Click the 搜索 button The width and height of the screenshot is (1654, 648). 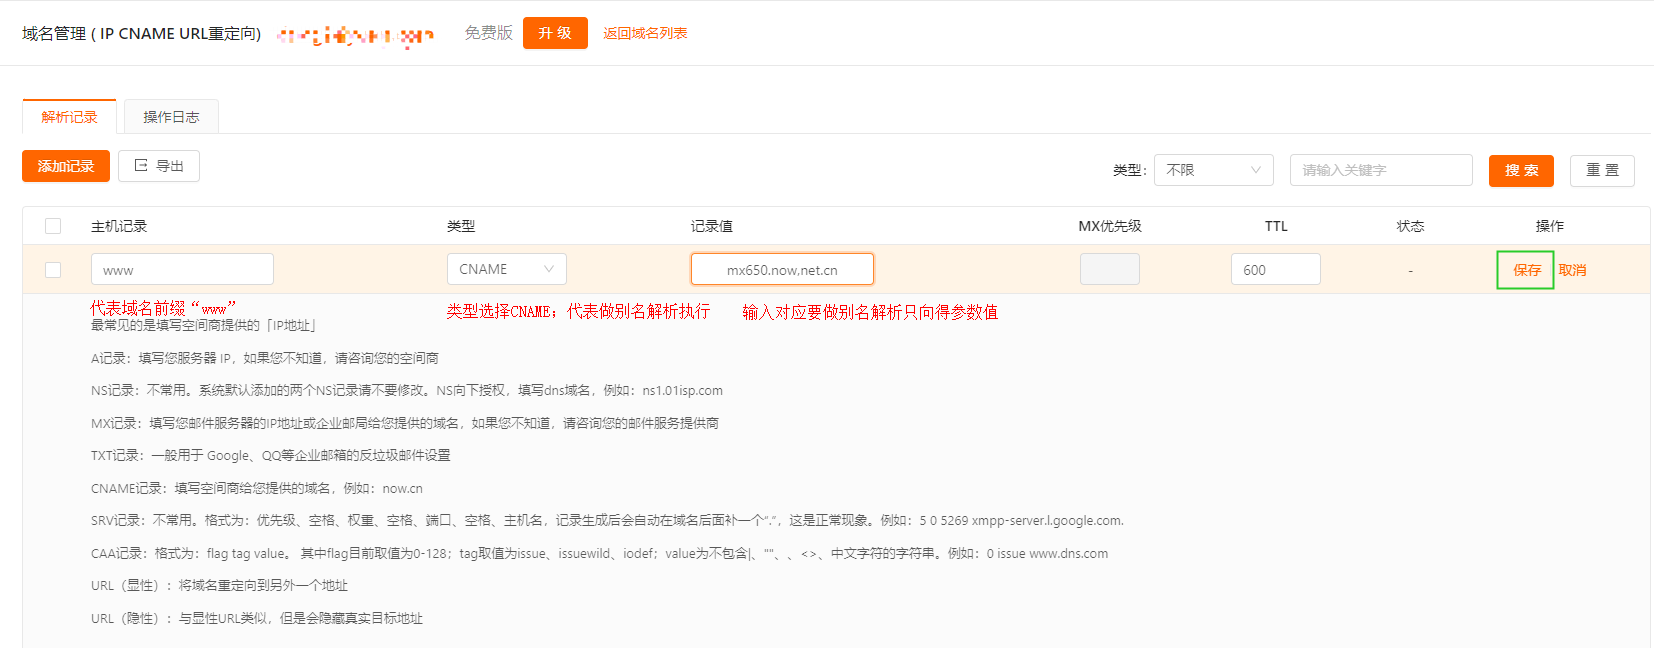(x=1521, y=170)
